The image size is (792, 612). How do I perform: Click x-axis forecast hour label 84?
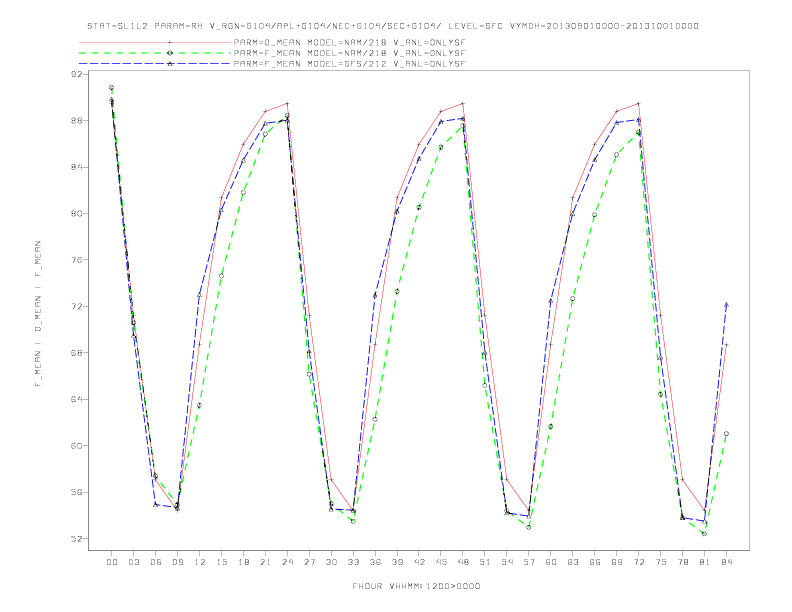pos(727,562)
